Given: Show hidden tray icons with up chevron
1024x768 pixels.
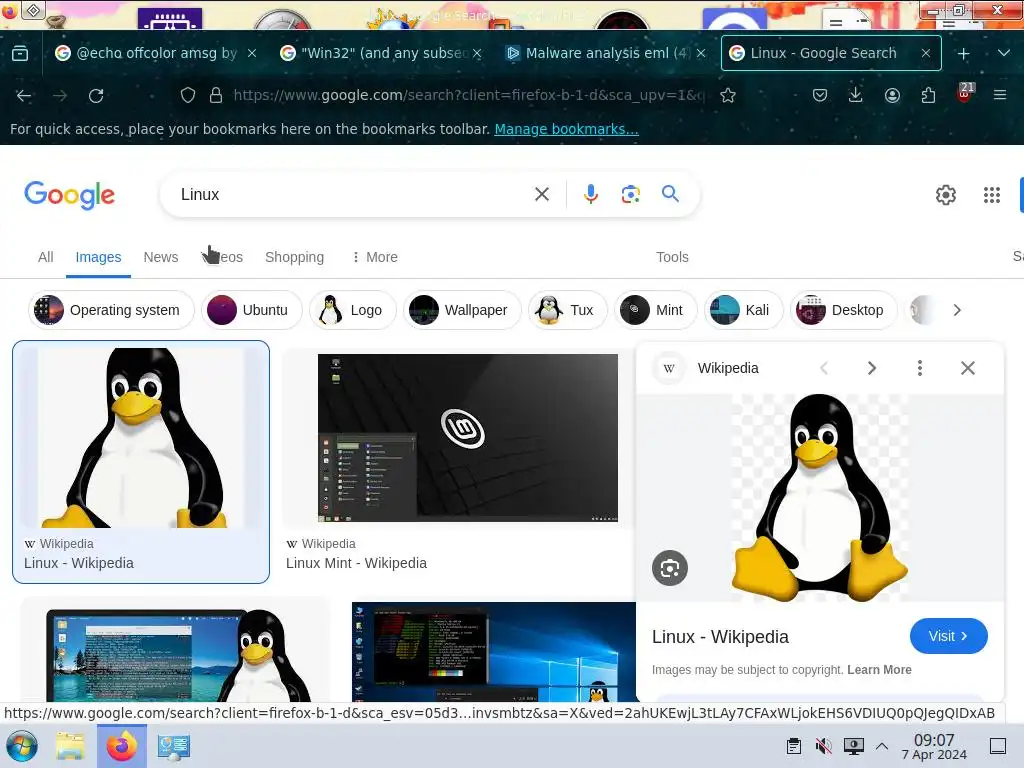Looking at the screenshot, I should click(x=882, y=746).
